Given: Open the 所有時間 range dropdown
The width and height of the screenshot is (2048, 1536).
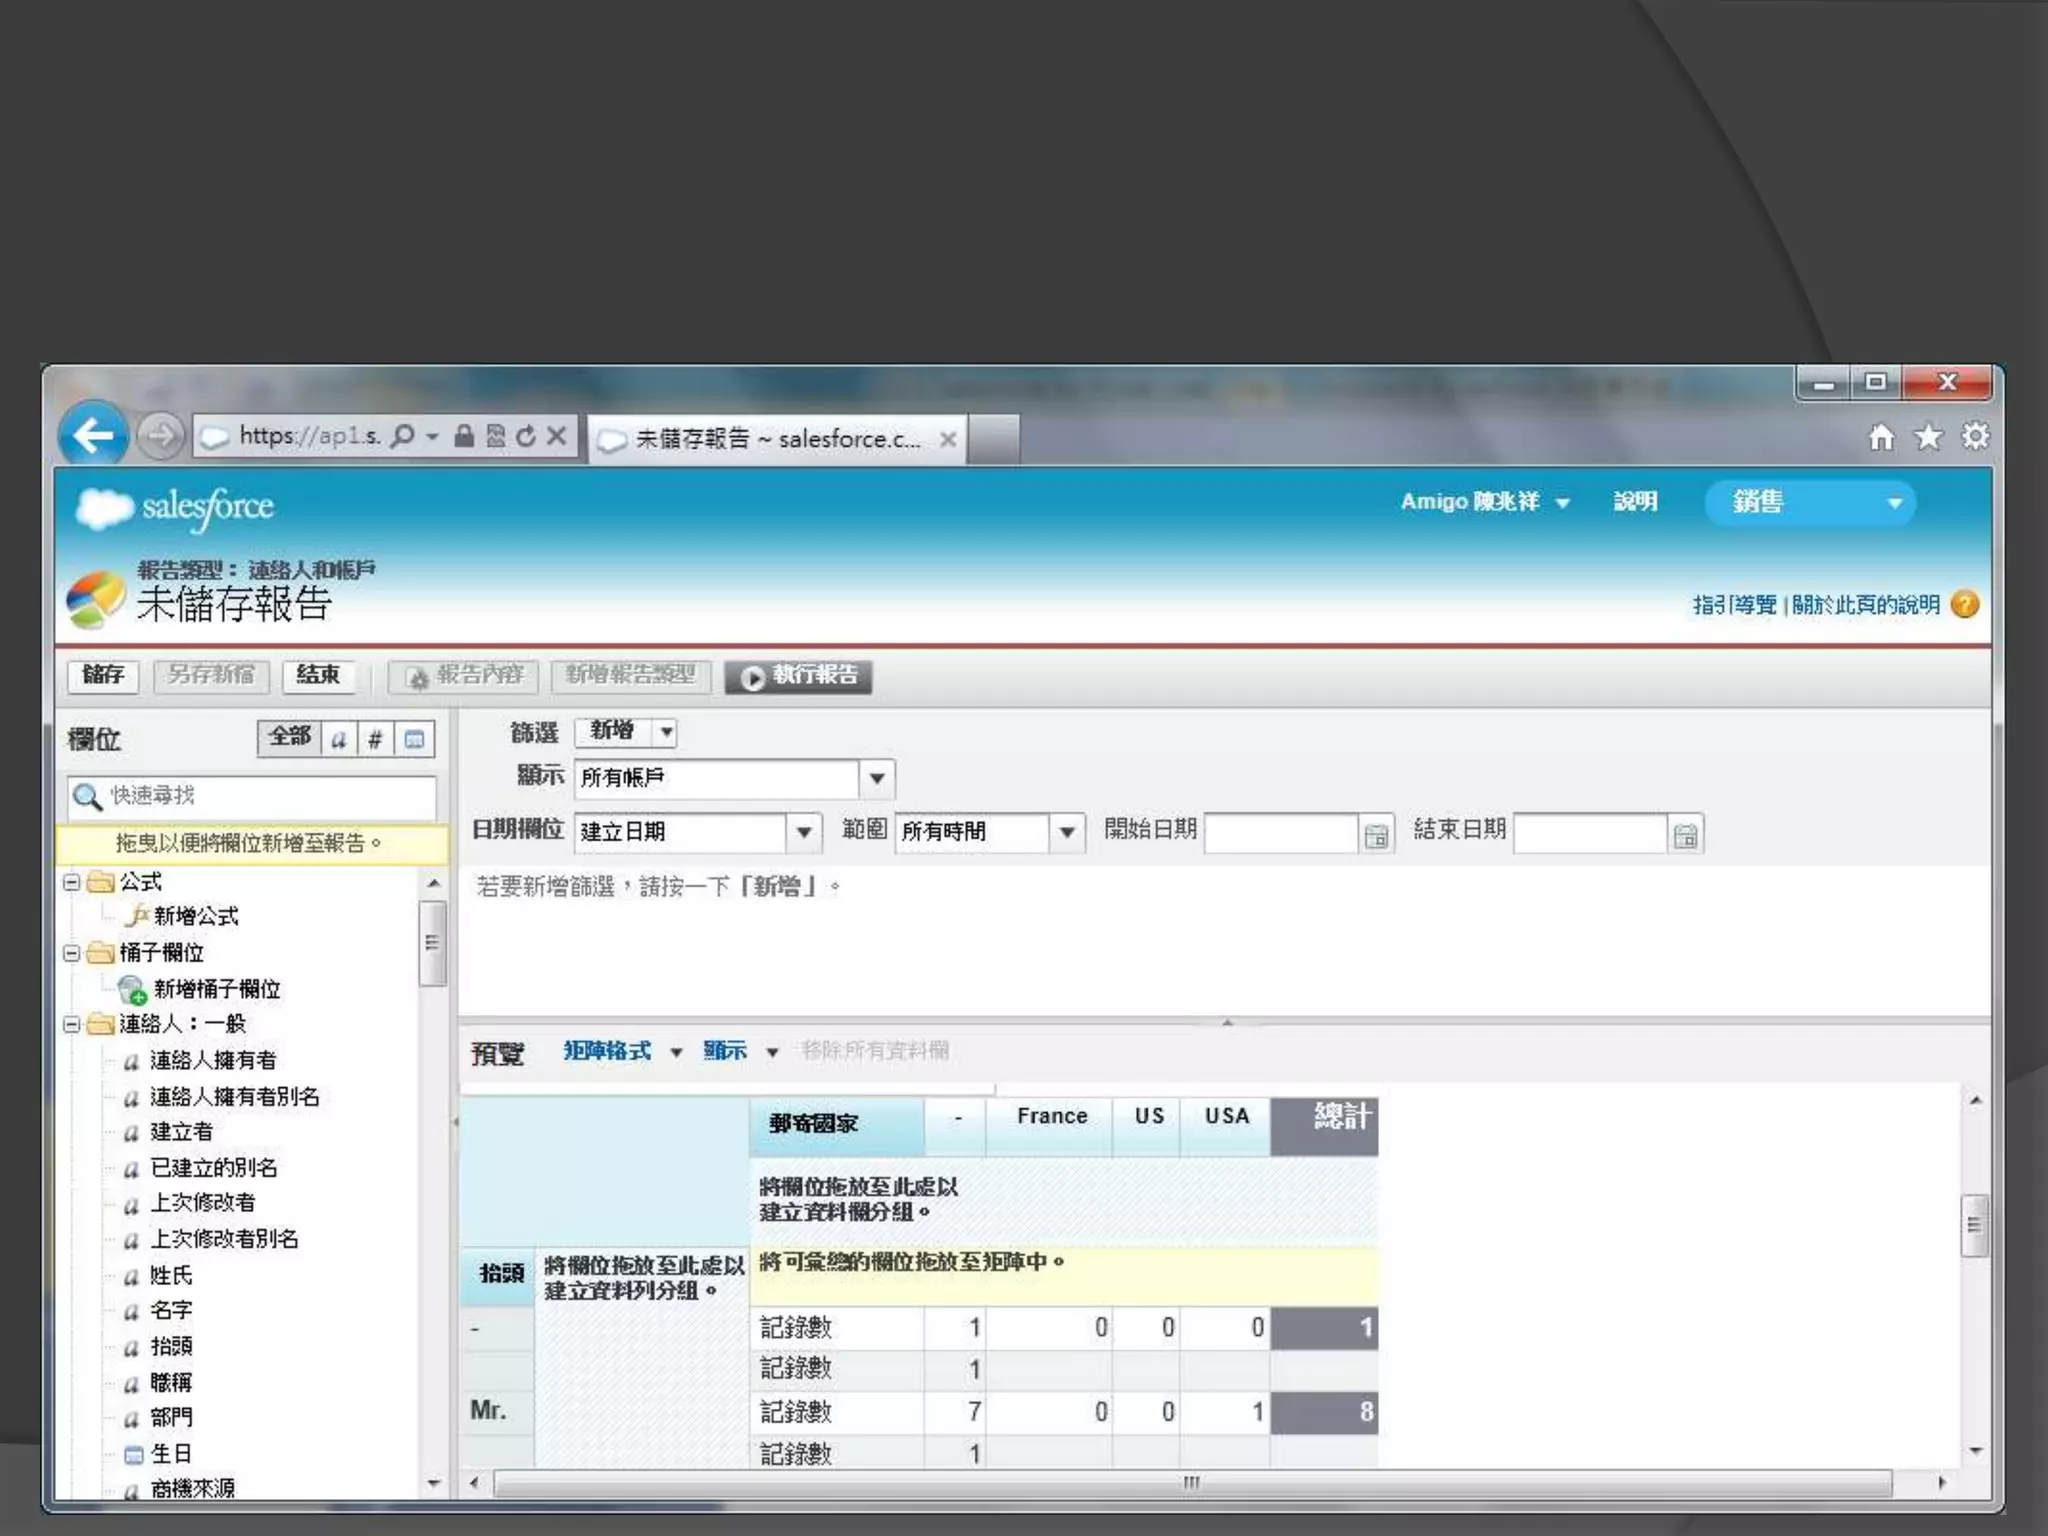Looking at the screenshot, I should tap(1067, 832).
